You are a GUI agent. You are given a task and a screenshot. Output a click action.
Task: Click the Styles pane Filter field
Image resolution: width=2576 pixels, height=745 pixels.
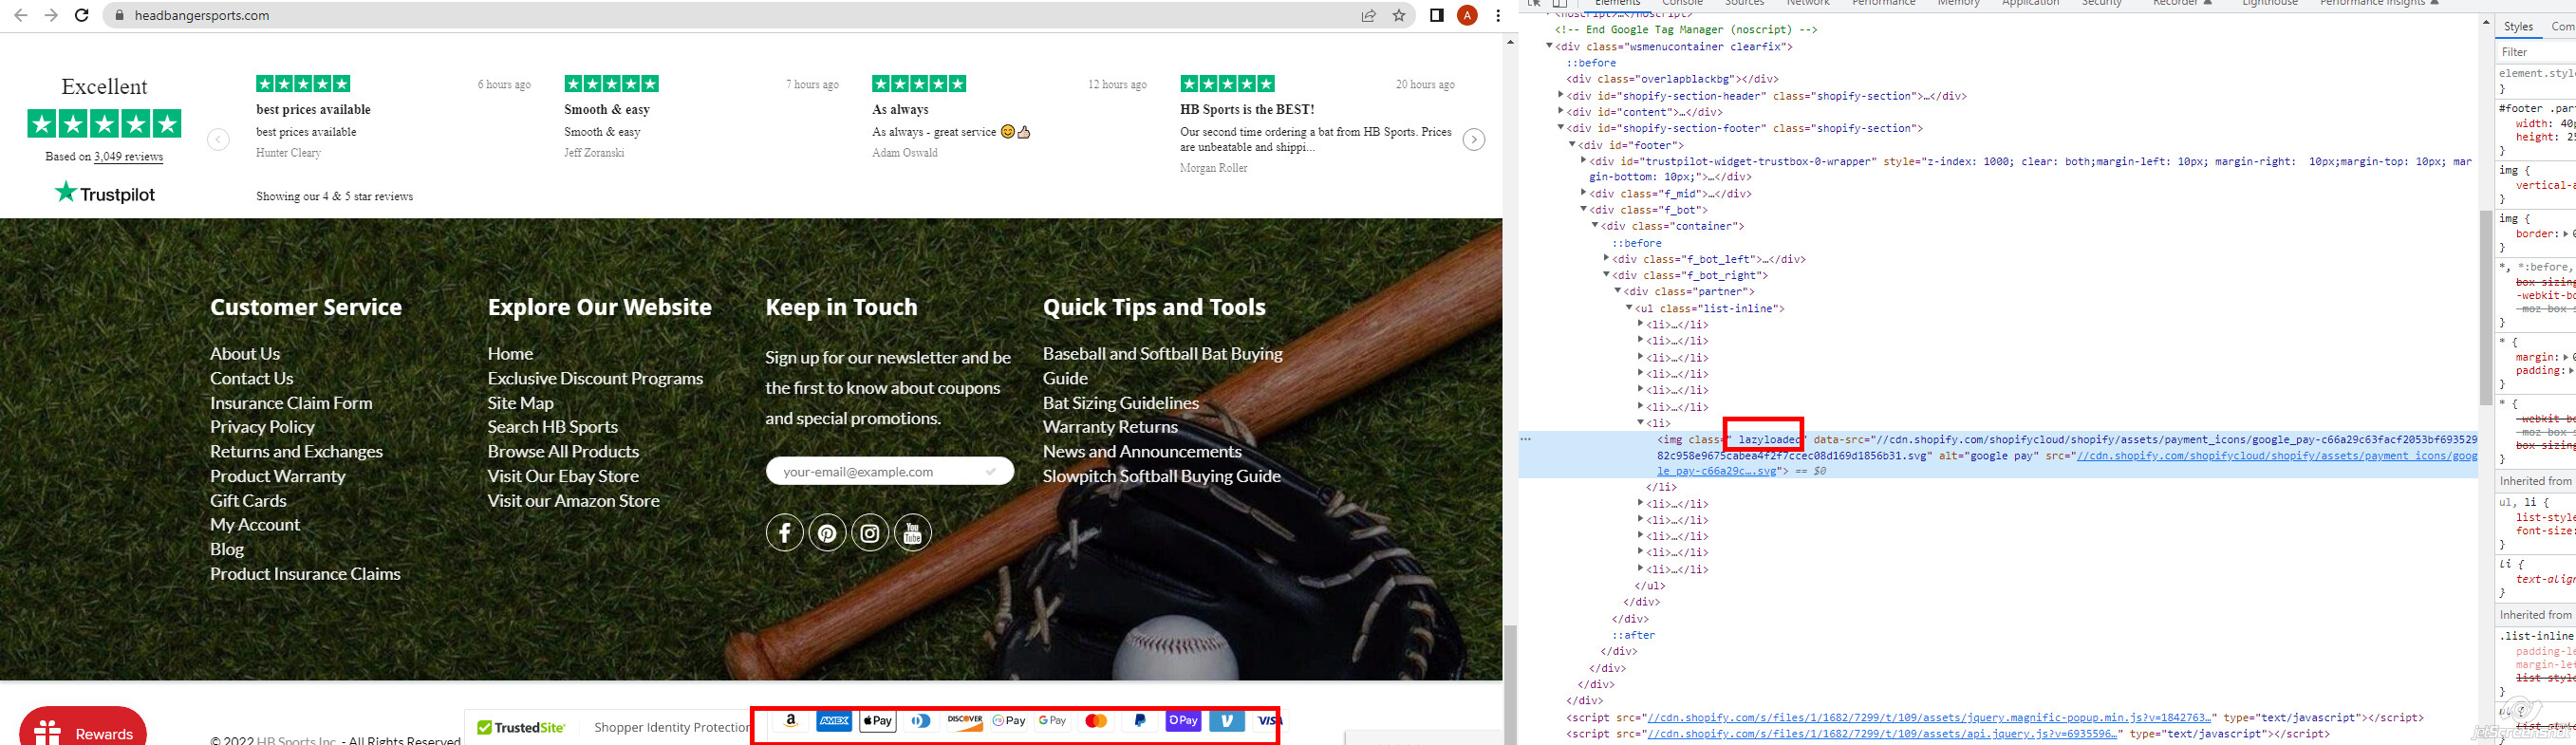[x=2536, y=52]
